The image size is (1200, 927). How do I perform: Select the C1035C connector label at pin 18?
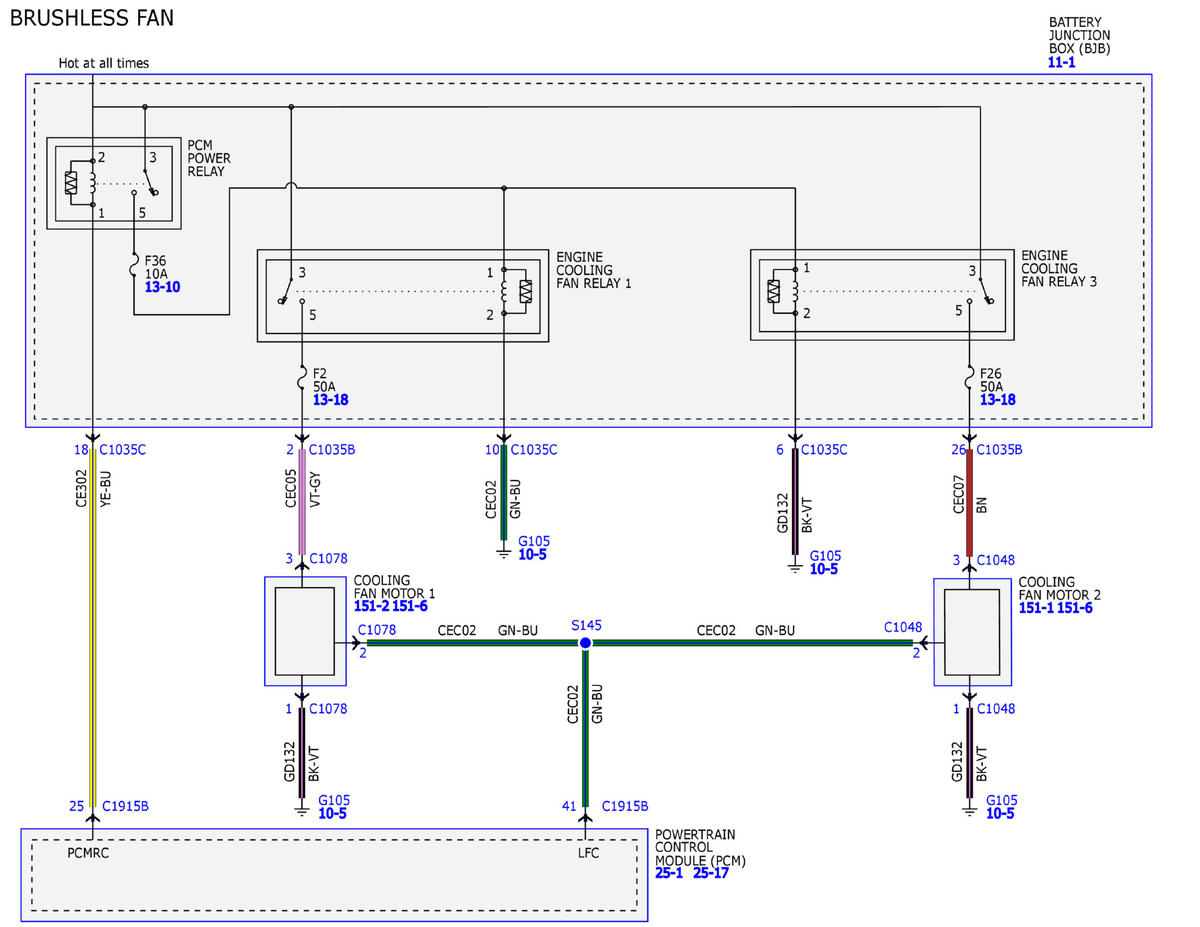click(x=124, y=450)
